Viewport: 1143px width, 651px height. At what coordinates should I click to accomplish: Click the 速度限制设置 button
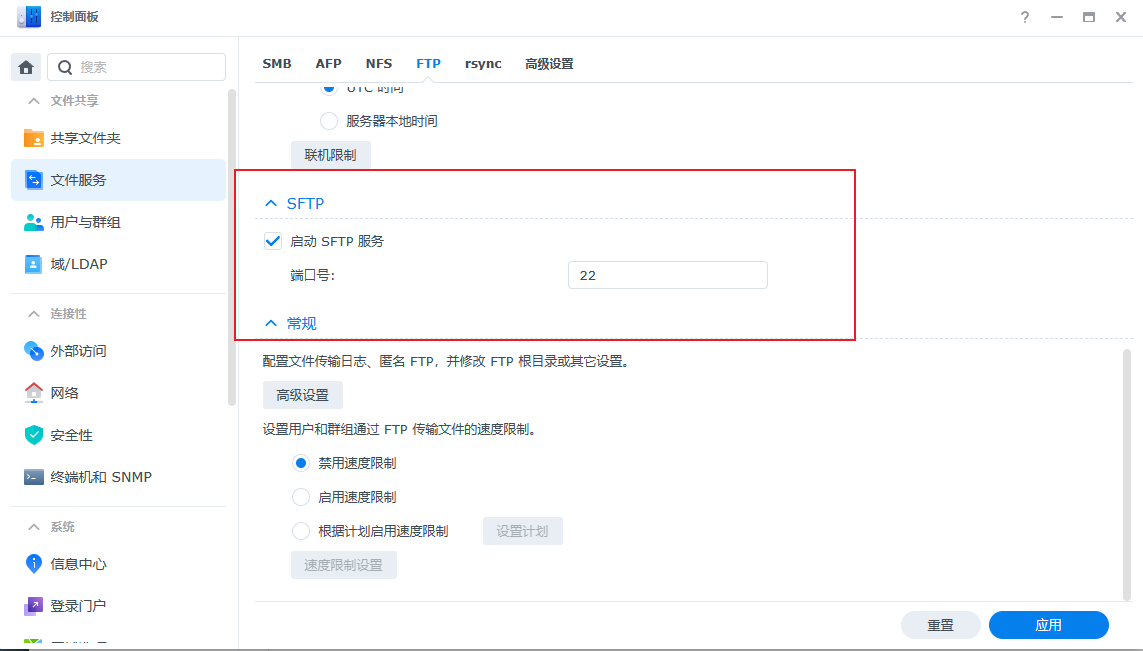[343, 565]
